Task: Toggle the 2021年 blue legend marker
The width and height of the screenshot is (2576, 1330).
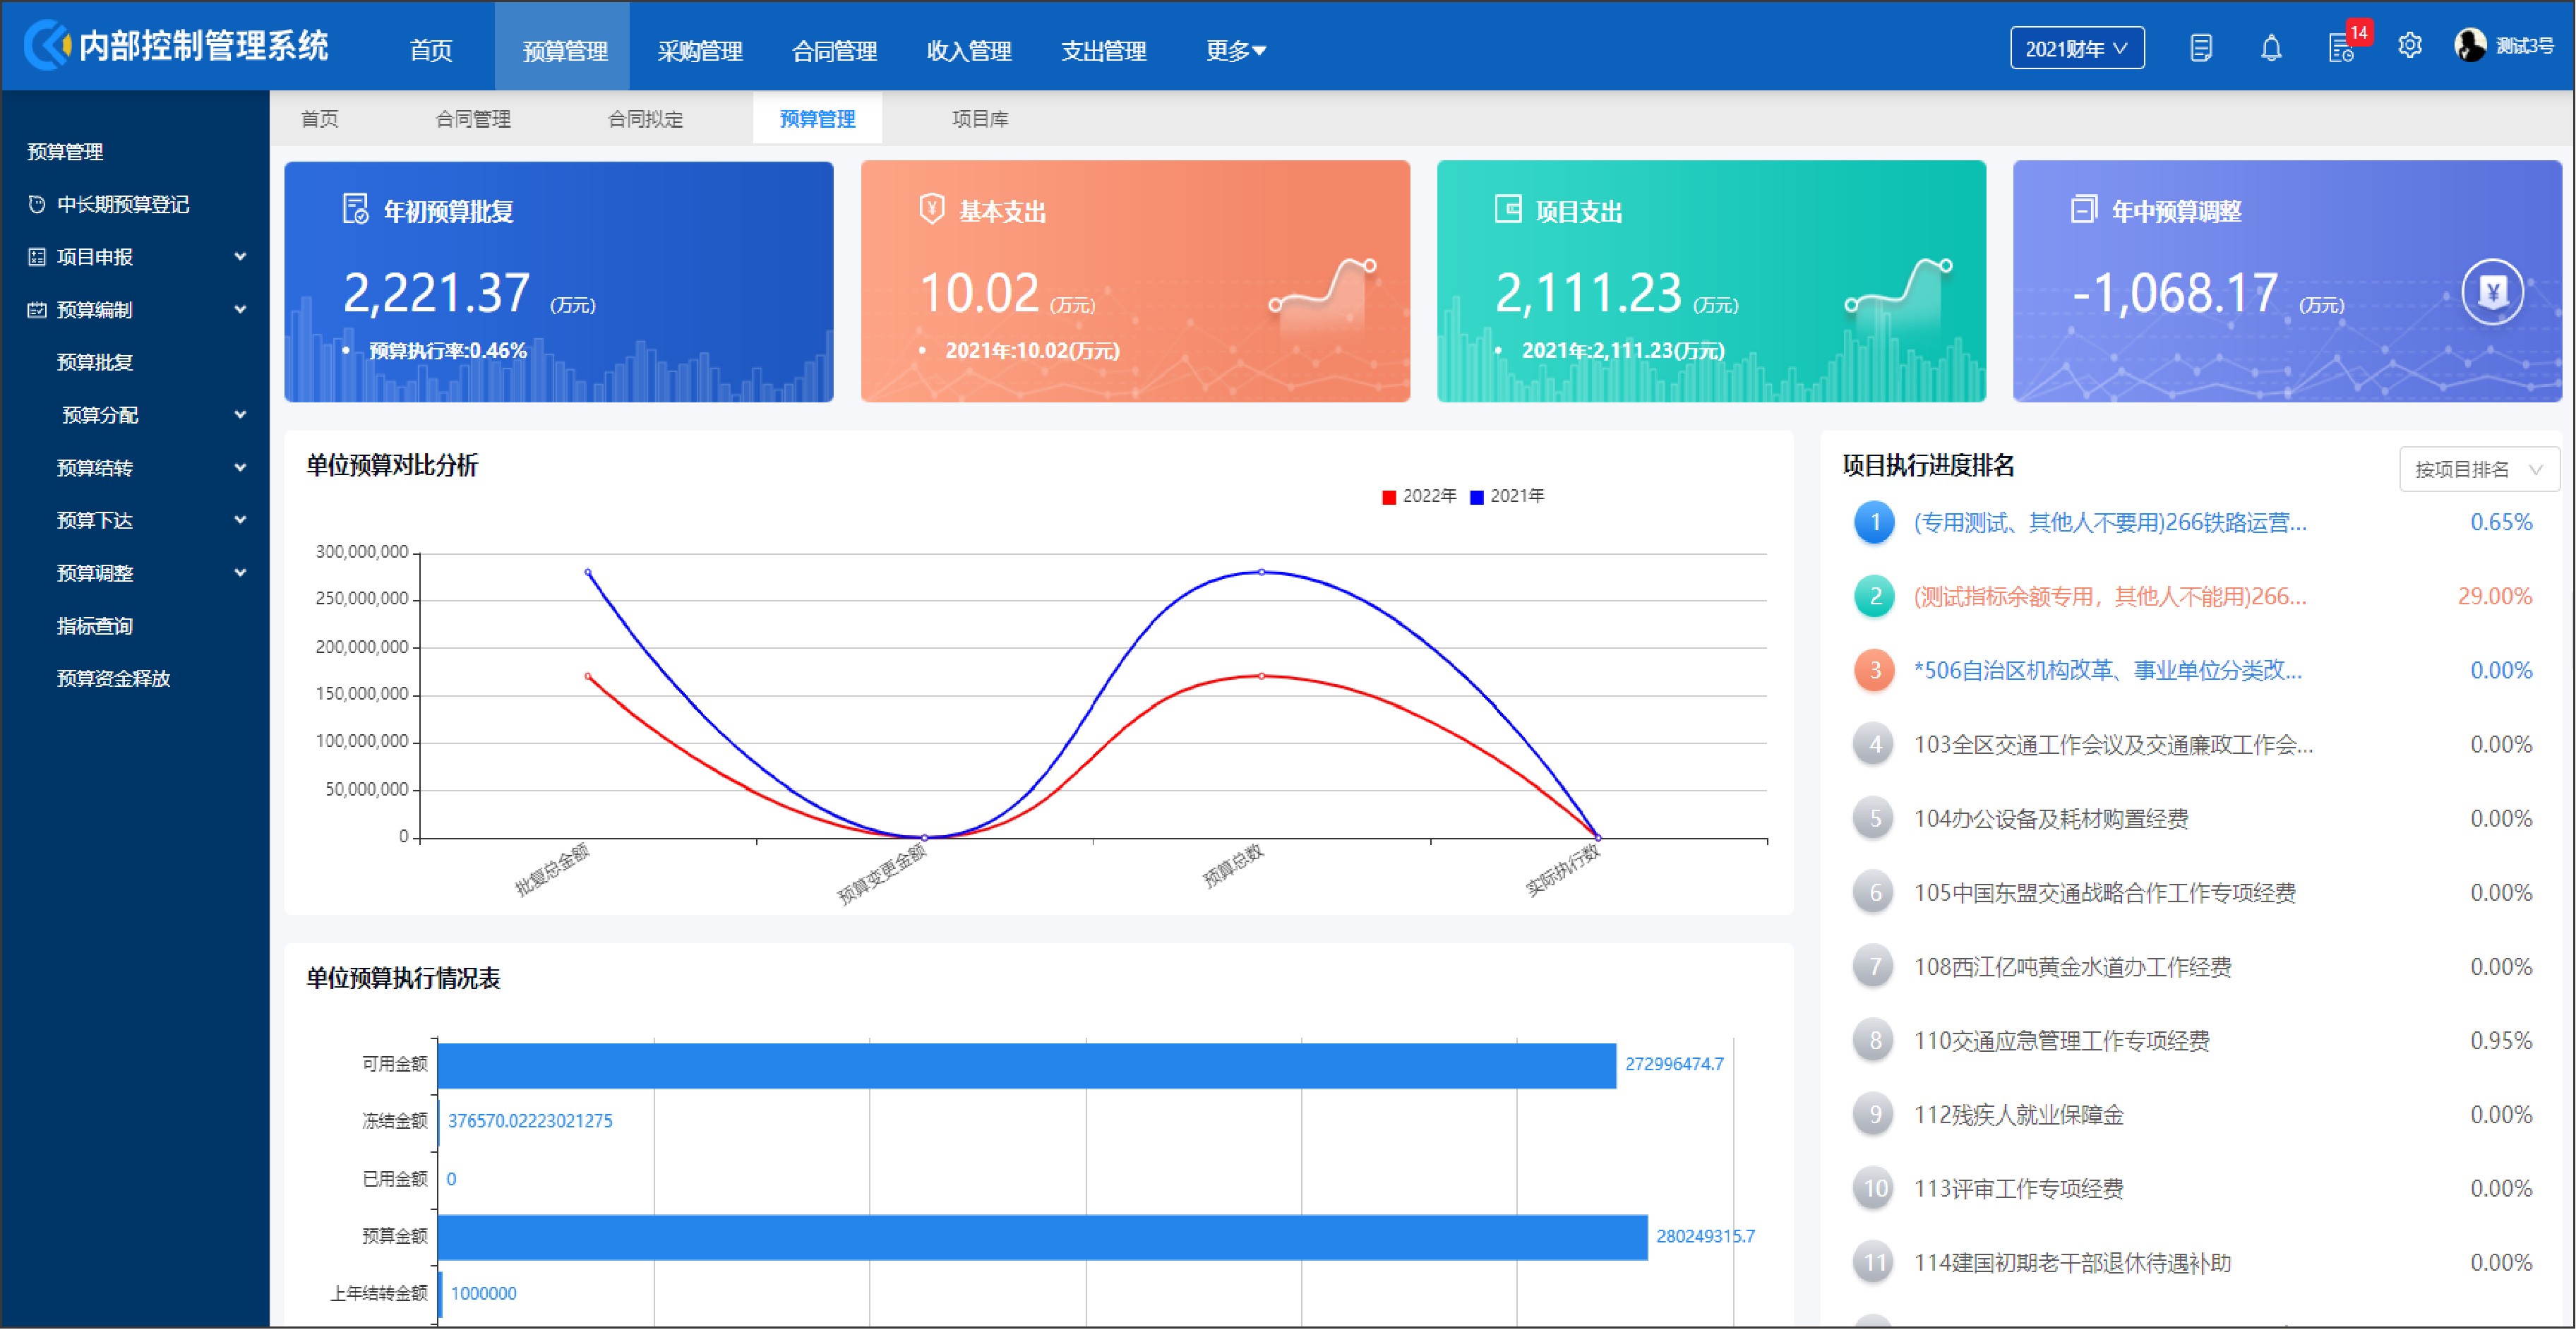Action: click(1476, 497)
